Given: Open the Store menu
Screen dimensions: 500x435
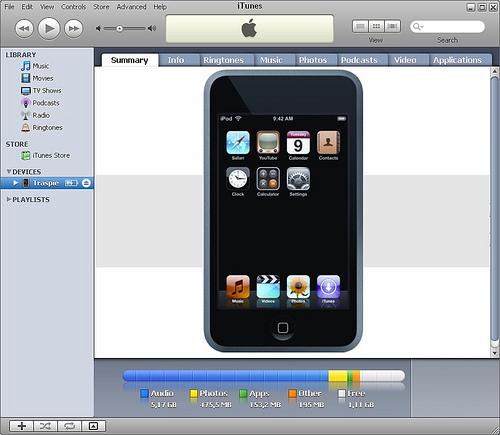Looking at the screenshot, I should click(x=101, y=7).
